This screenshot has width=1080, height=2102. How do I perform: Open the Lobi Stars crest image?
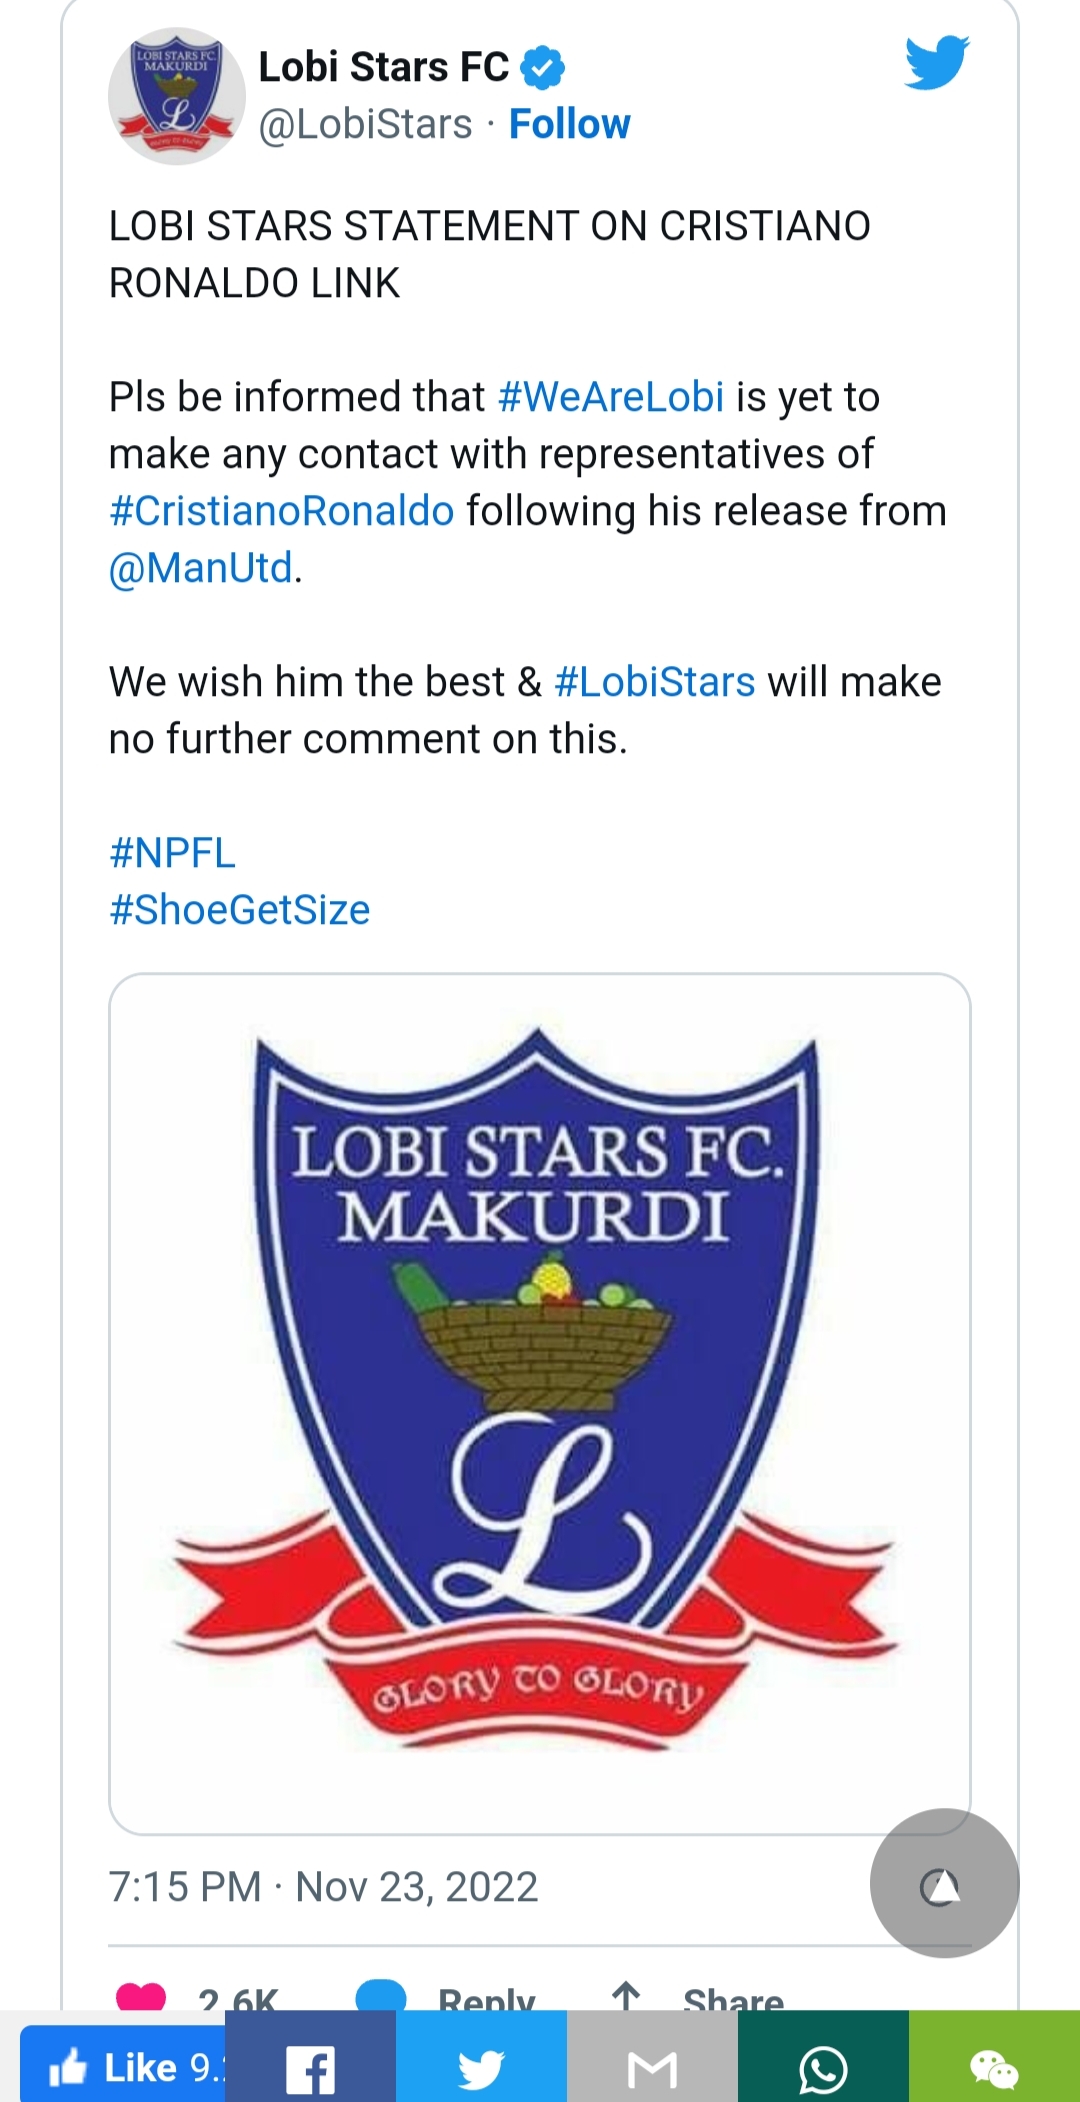click(539, 1403)
